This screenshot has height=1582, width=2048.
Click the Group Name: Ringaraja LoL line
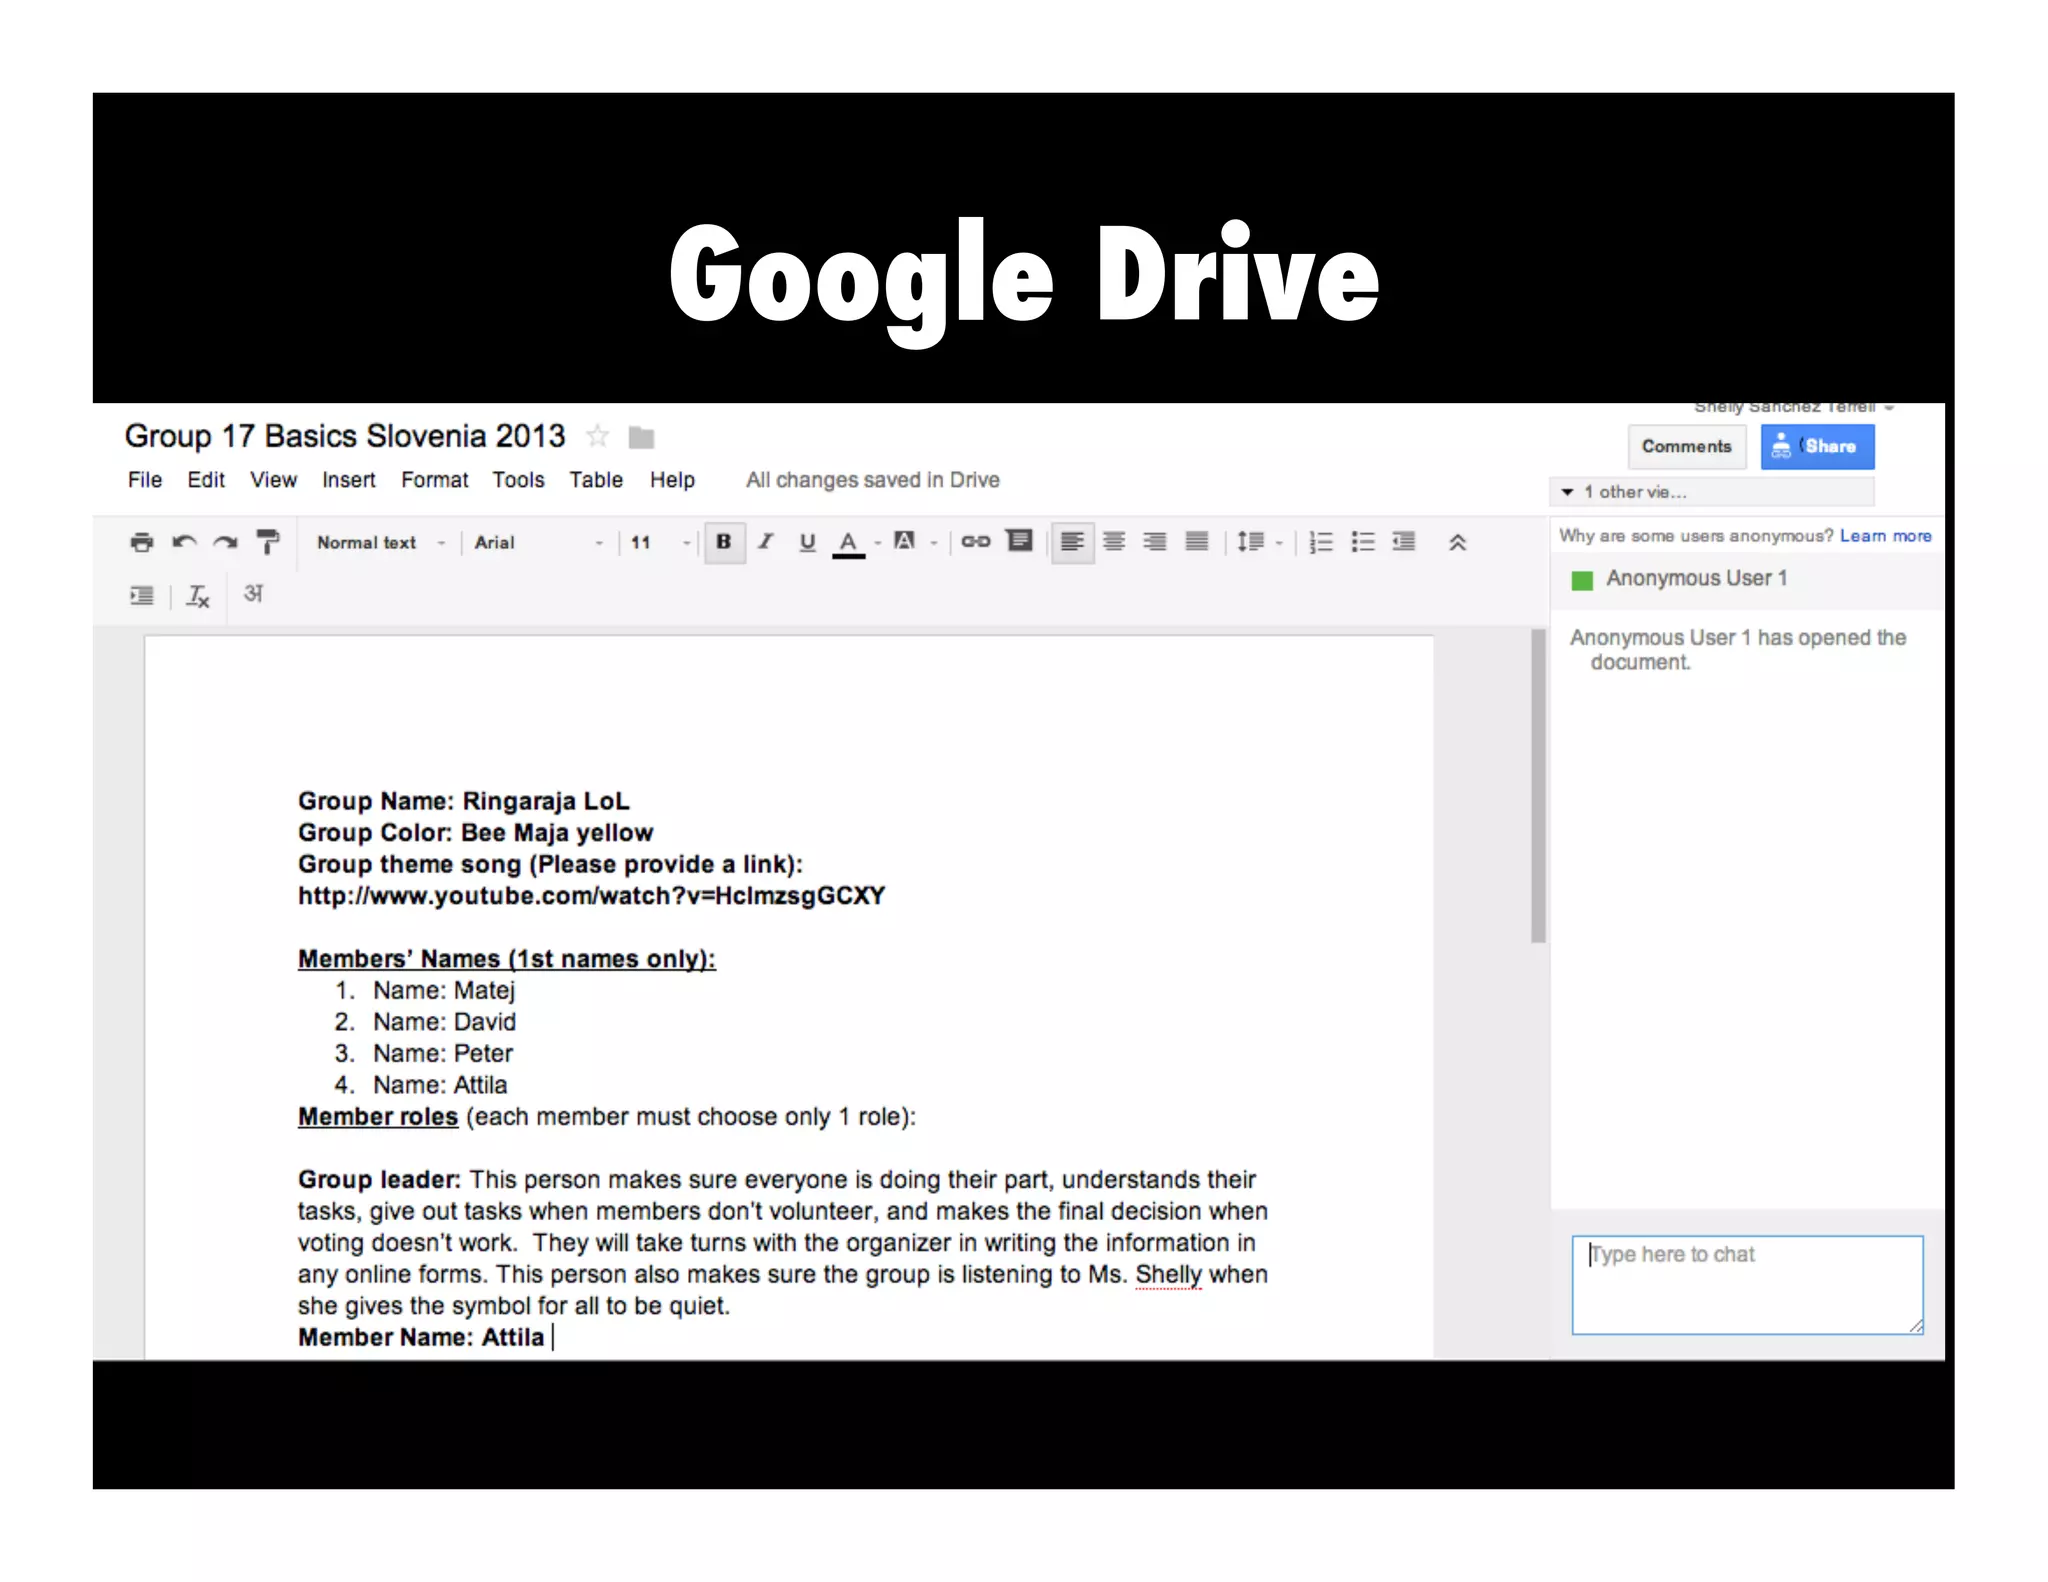(464, 802)
